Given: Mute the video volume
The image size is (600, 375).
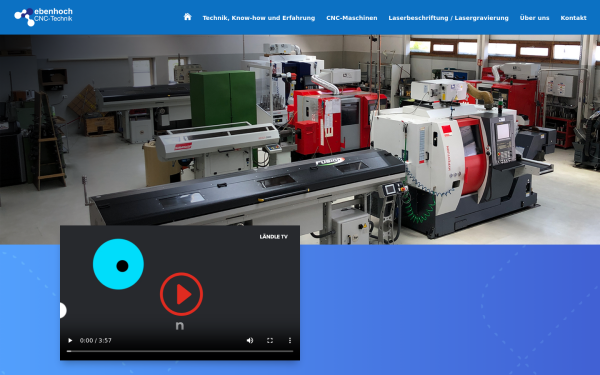Looking at the screenshot, I should point(250,340).
